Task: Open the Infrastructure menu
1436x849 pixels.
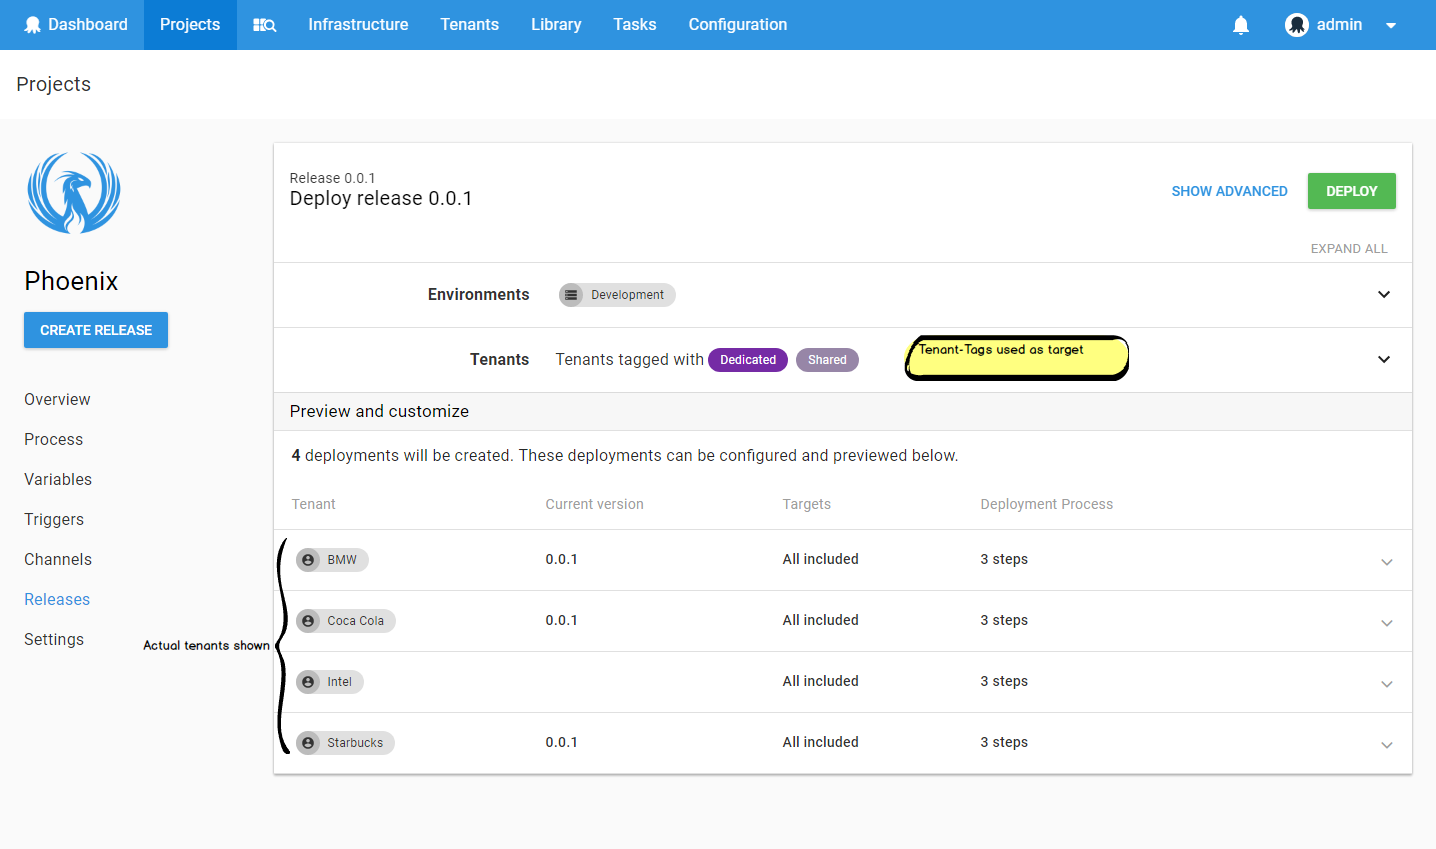Action: click(x=358, y=24)
